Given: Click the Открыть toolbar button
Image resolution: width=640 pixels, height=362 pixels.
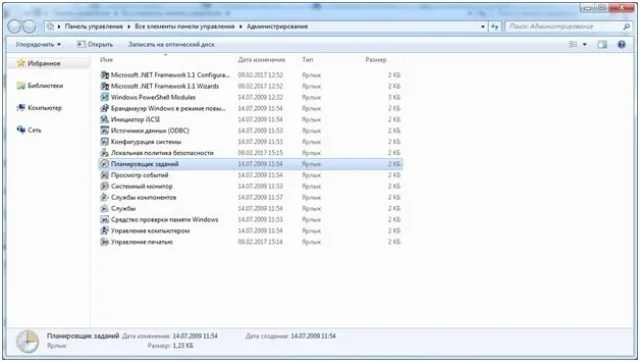Looking at the screenshot, I should (95, 44).
